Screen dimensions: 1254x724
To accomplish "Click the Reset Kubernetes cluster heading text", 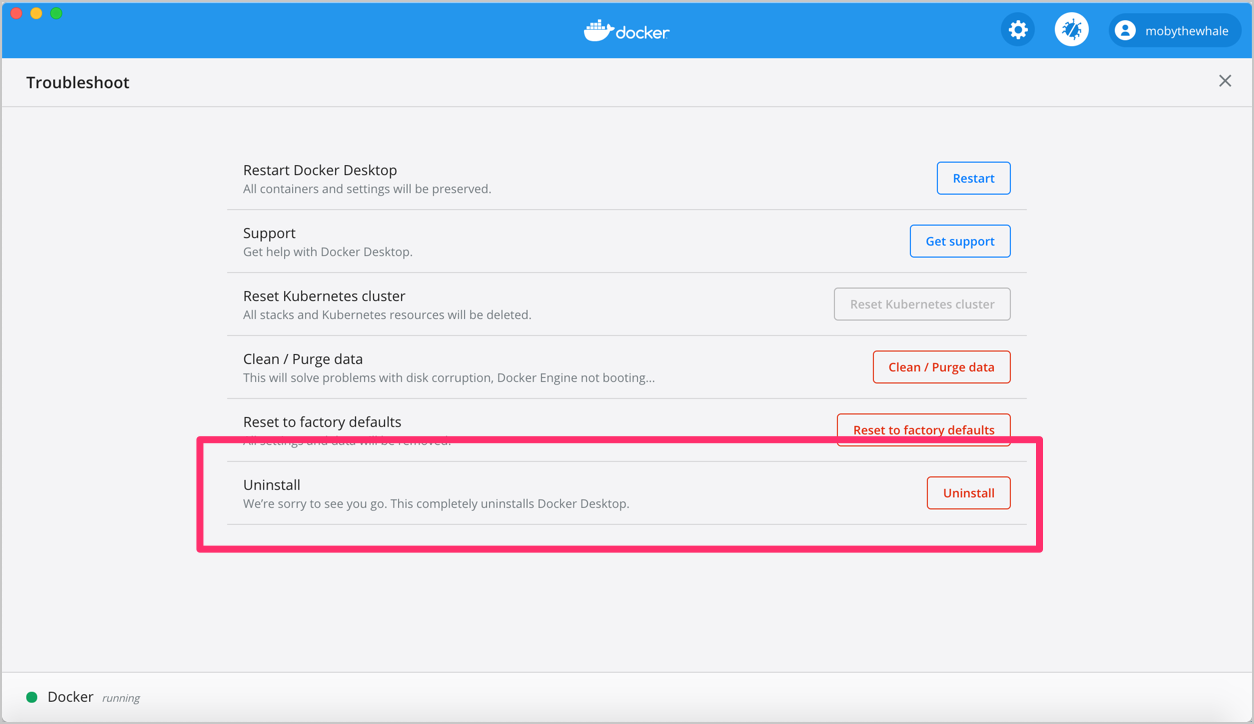I will (x=324, y=296).
